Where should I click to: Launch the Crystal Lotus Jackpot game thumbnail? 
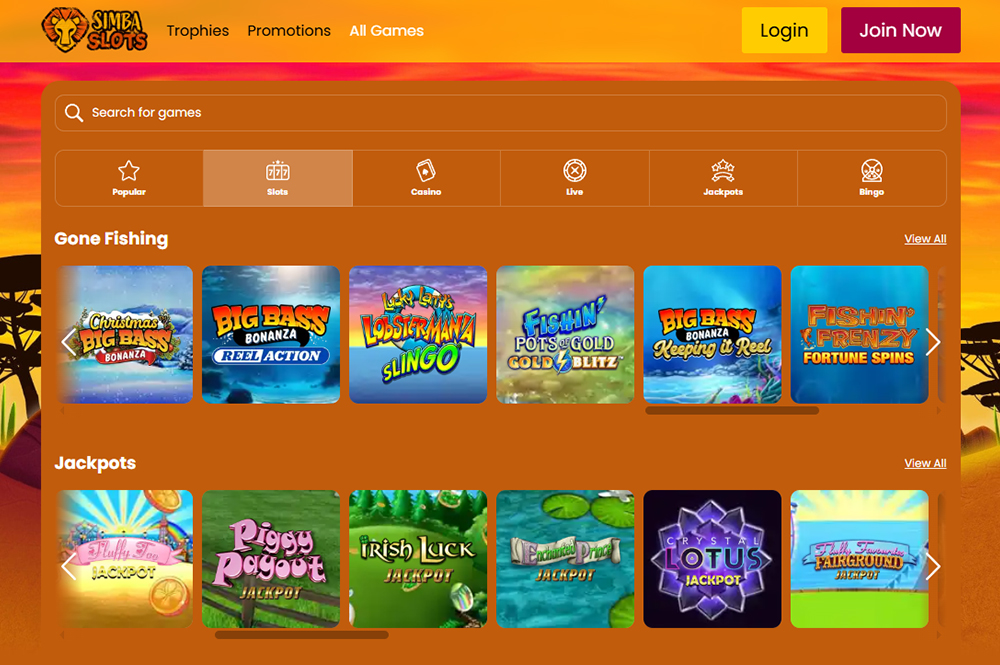(x=712, y=559)
